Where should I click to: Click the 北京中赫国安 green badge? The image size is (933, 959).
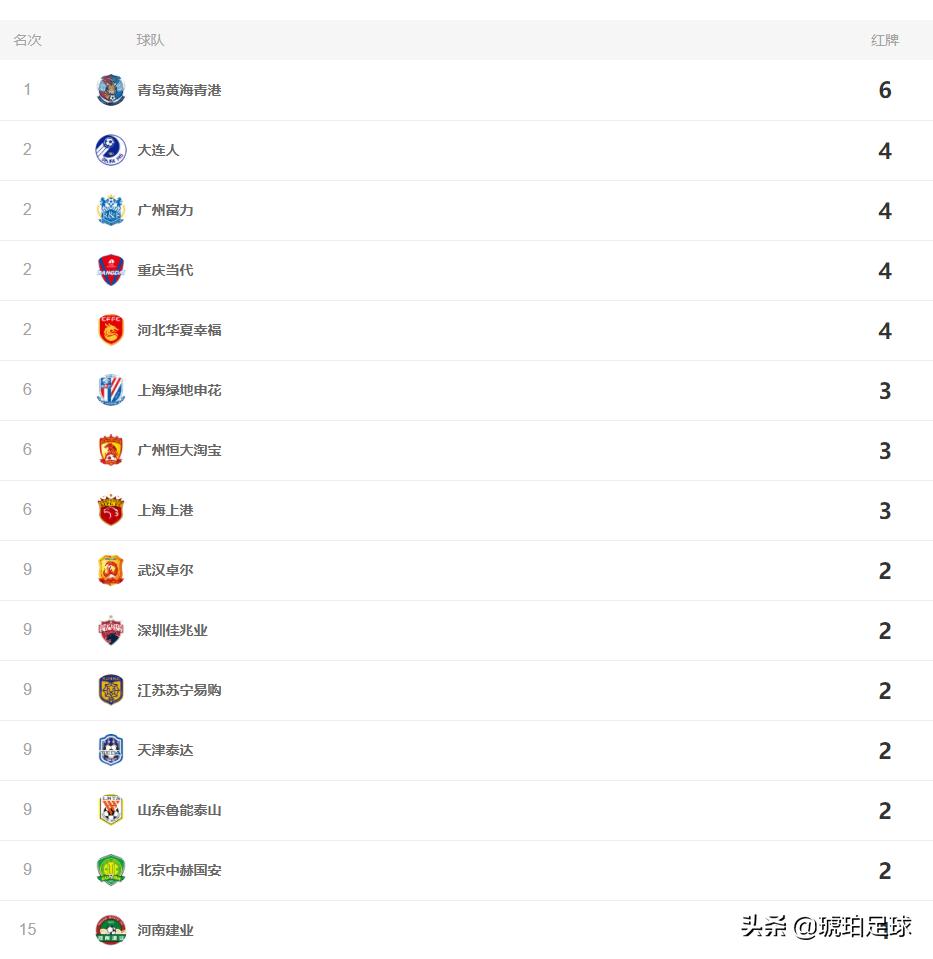coord(111,870)
